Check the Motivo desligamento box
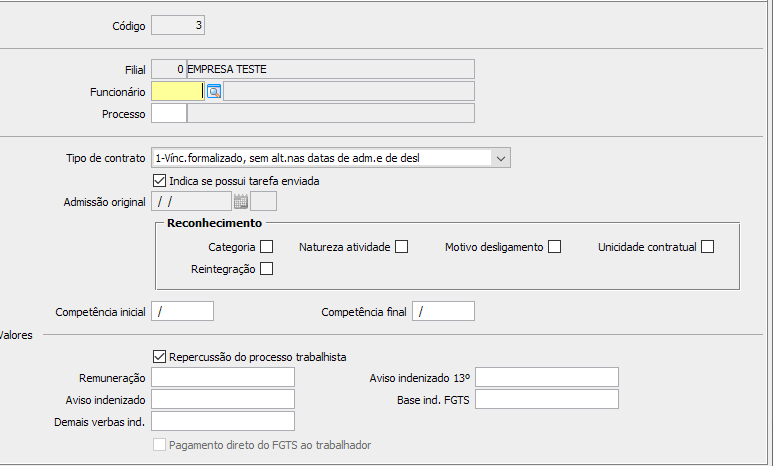The height and width of the screenshot is (466, 775). click(555, 247)
